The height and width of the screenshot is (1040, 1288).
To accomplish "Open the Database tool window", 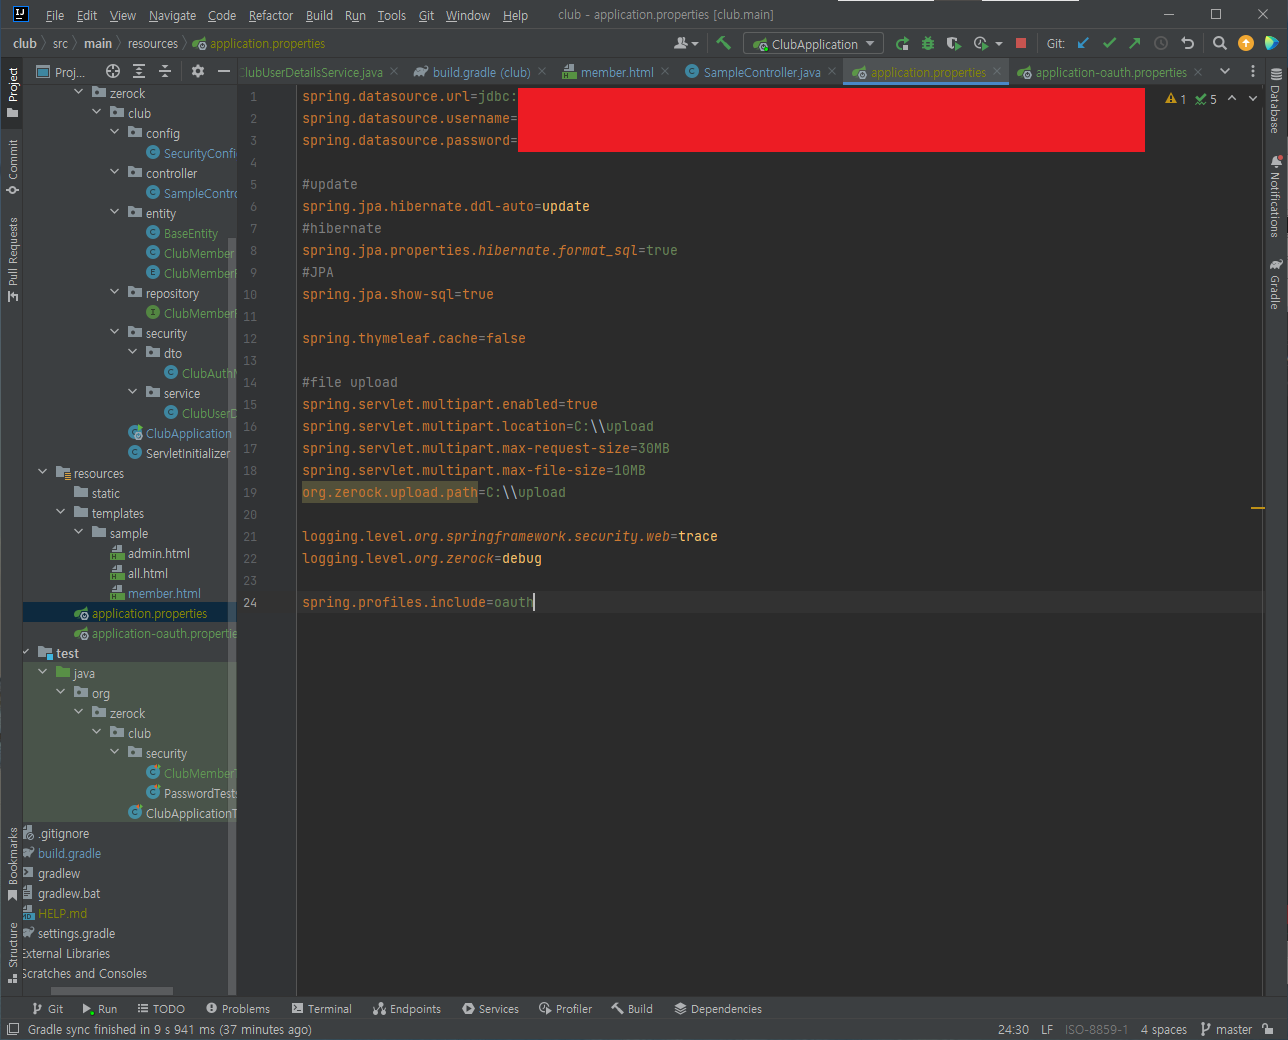I will point(1275,101).
